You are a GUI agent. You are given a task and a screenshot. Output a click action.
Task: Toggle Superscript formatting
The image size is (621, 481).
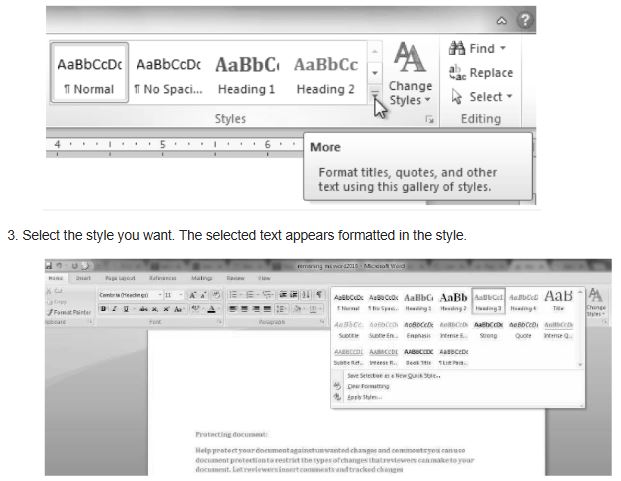pos(166,309)
